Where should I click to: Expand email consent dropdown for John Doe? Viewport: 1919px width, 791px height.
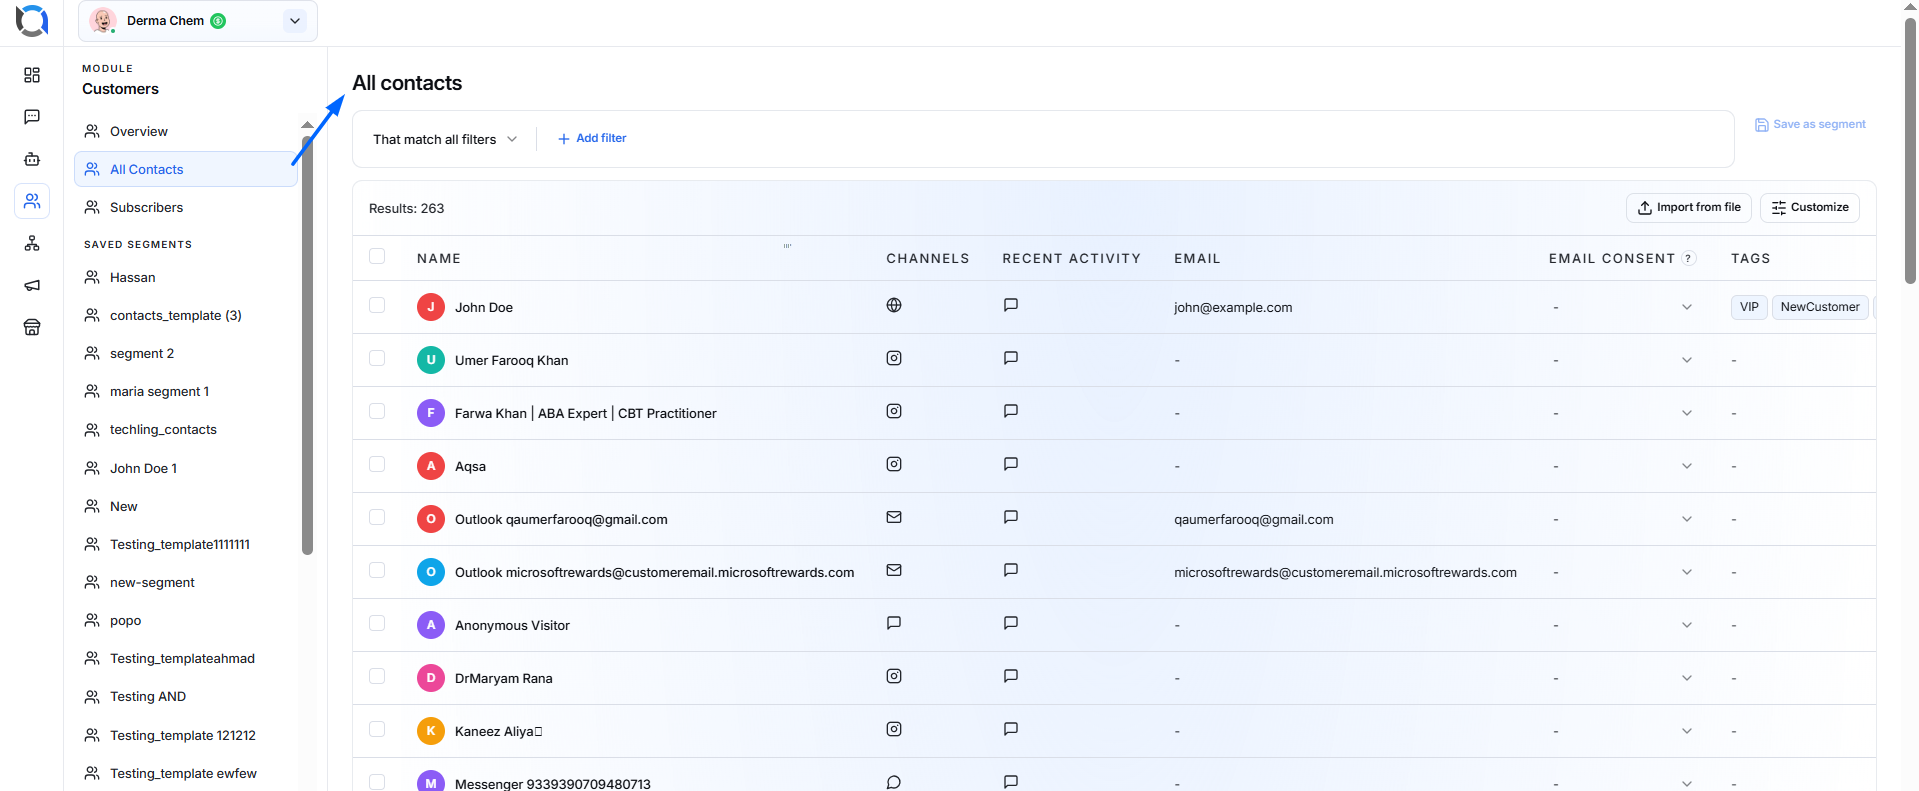(1687, 307)
